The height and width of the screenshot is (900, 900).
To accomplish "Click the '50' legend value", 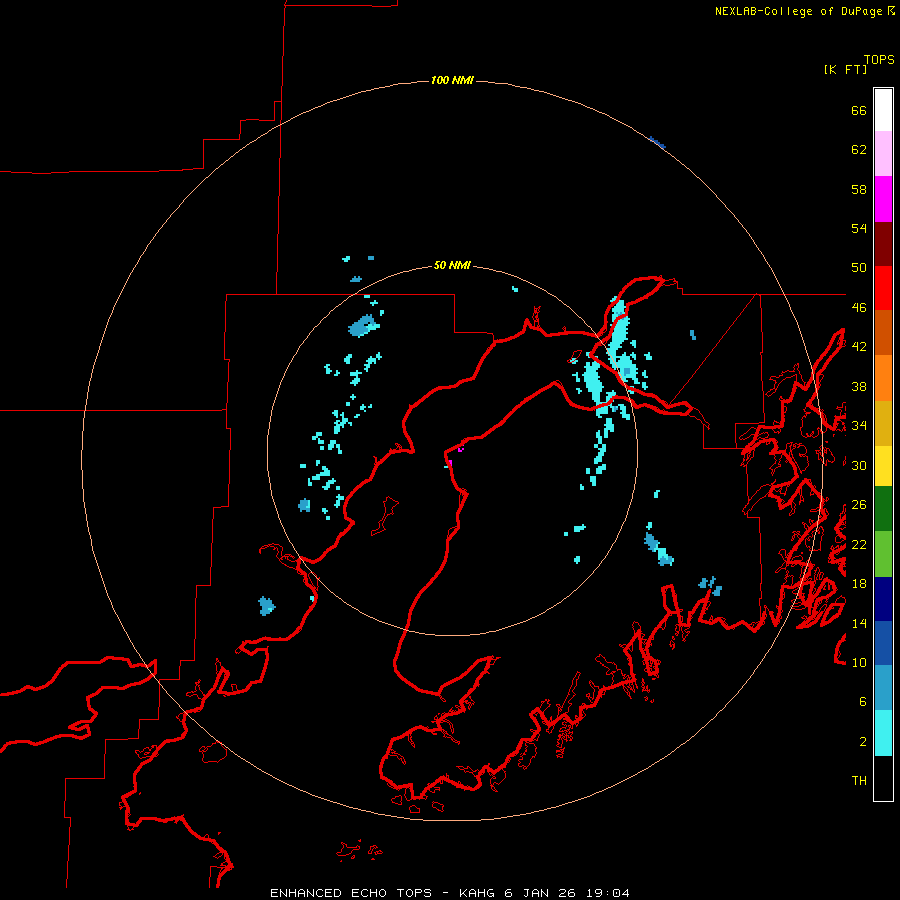I will [x=859, y=268].
